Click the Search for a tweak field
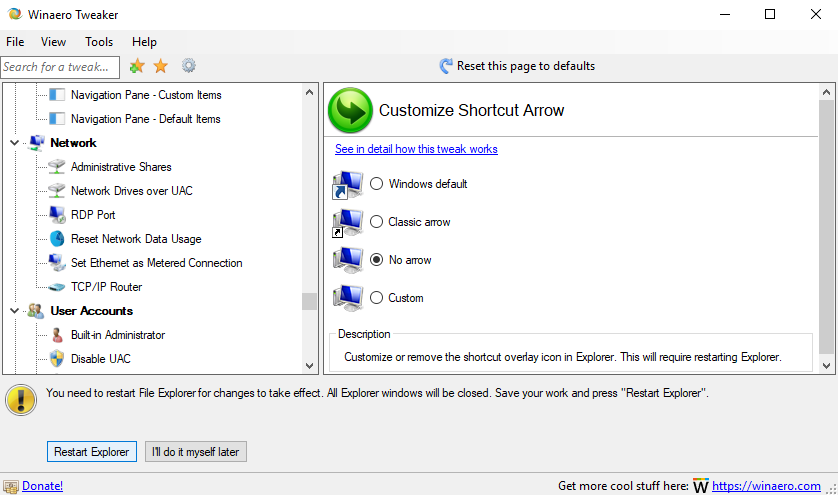Viewport: 838px width, 495px height. [x=60, y=67]
